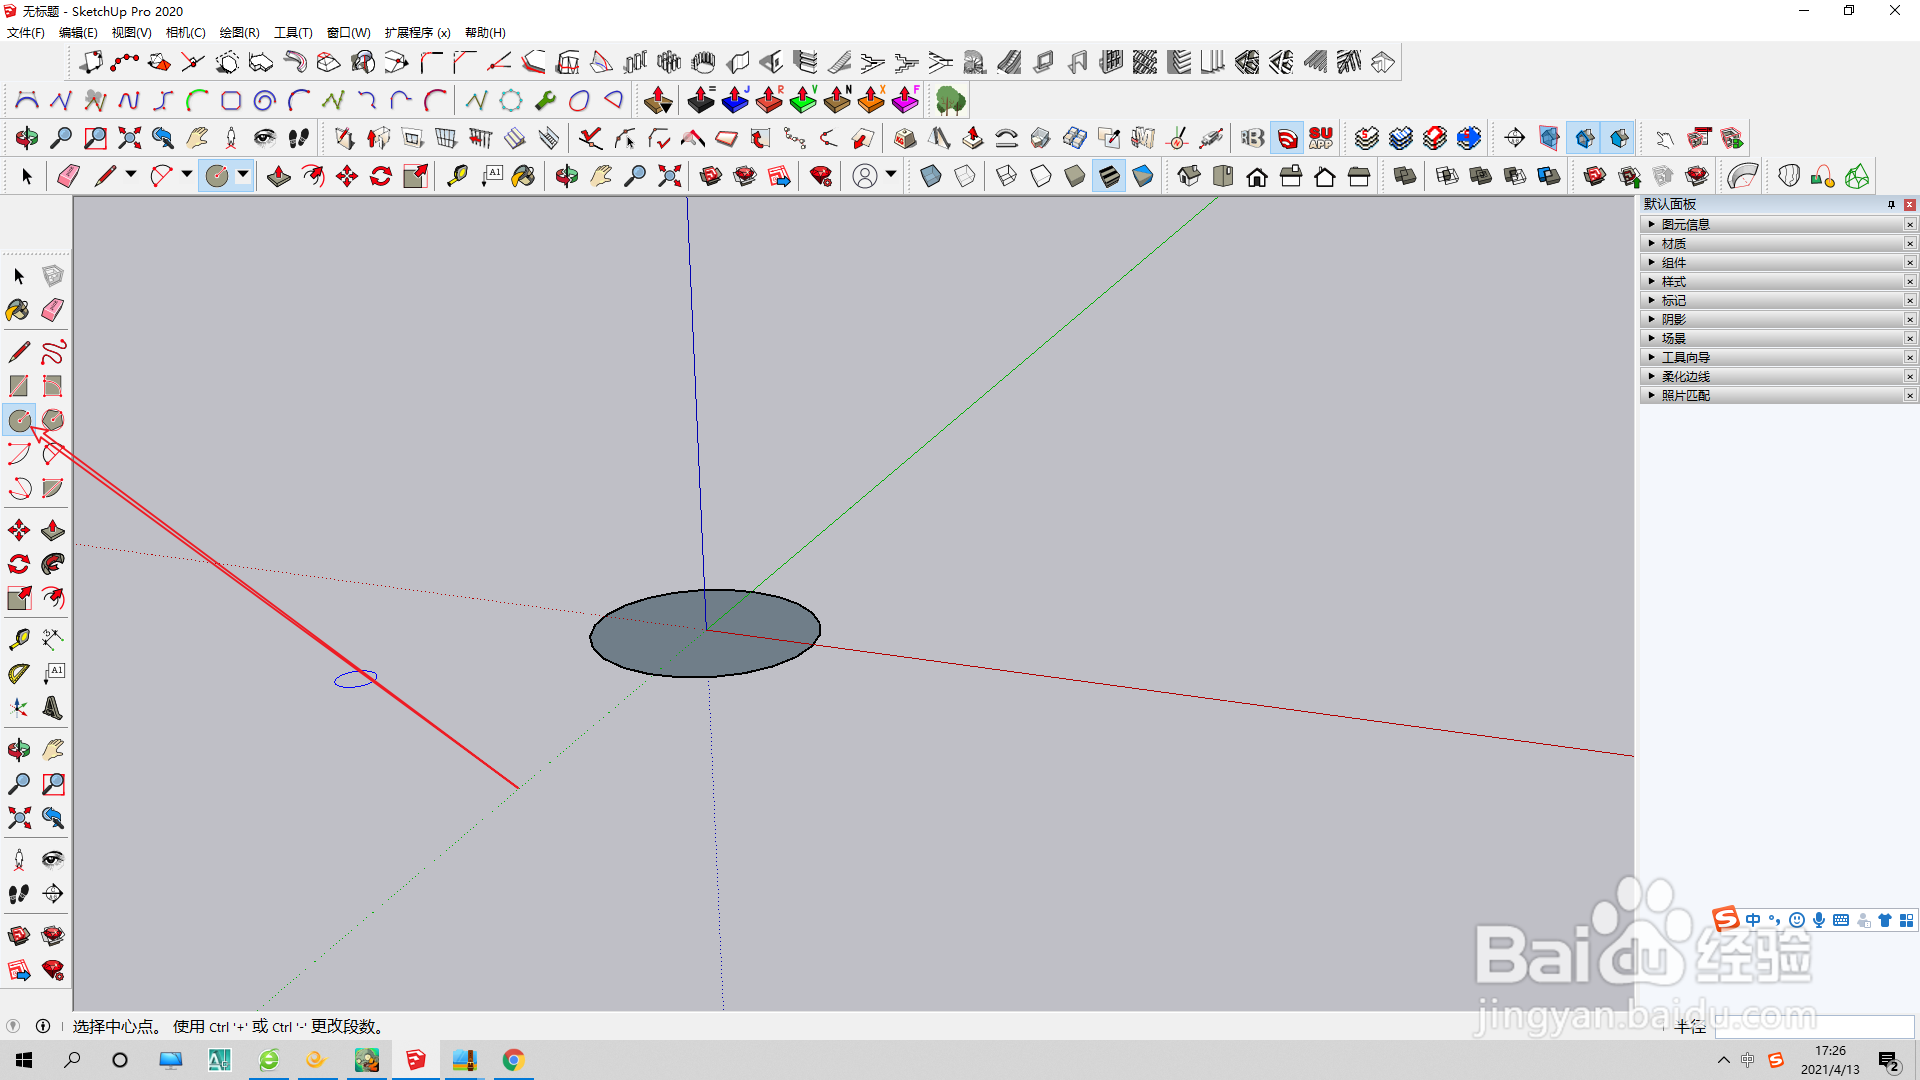Expand the 样式 panel
Screen dimensions: 1920x1080
(1771, 282)
